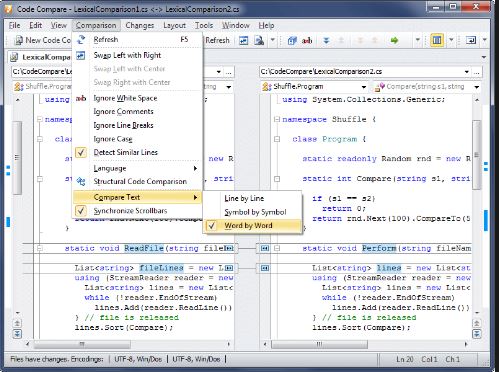499x372 pixels.
Task: Go to next difference with blue down arrows
Action: click(326, 41)
